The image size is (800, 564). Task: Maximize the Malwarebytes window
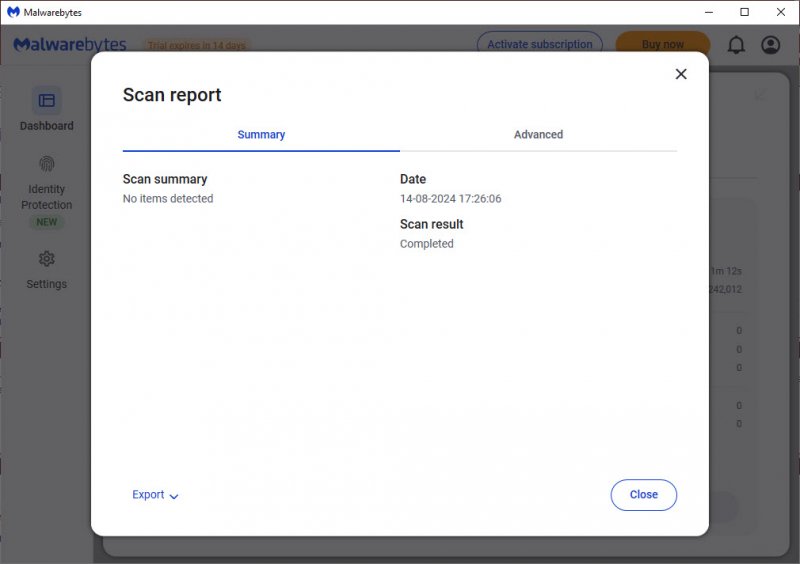[x=744, y=12]
